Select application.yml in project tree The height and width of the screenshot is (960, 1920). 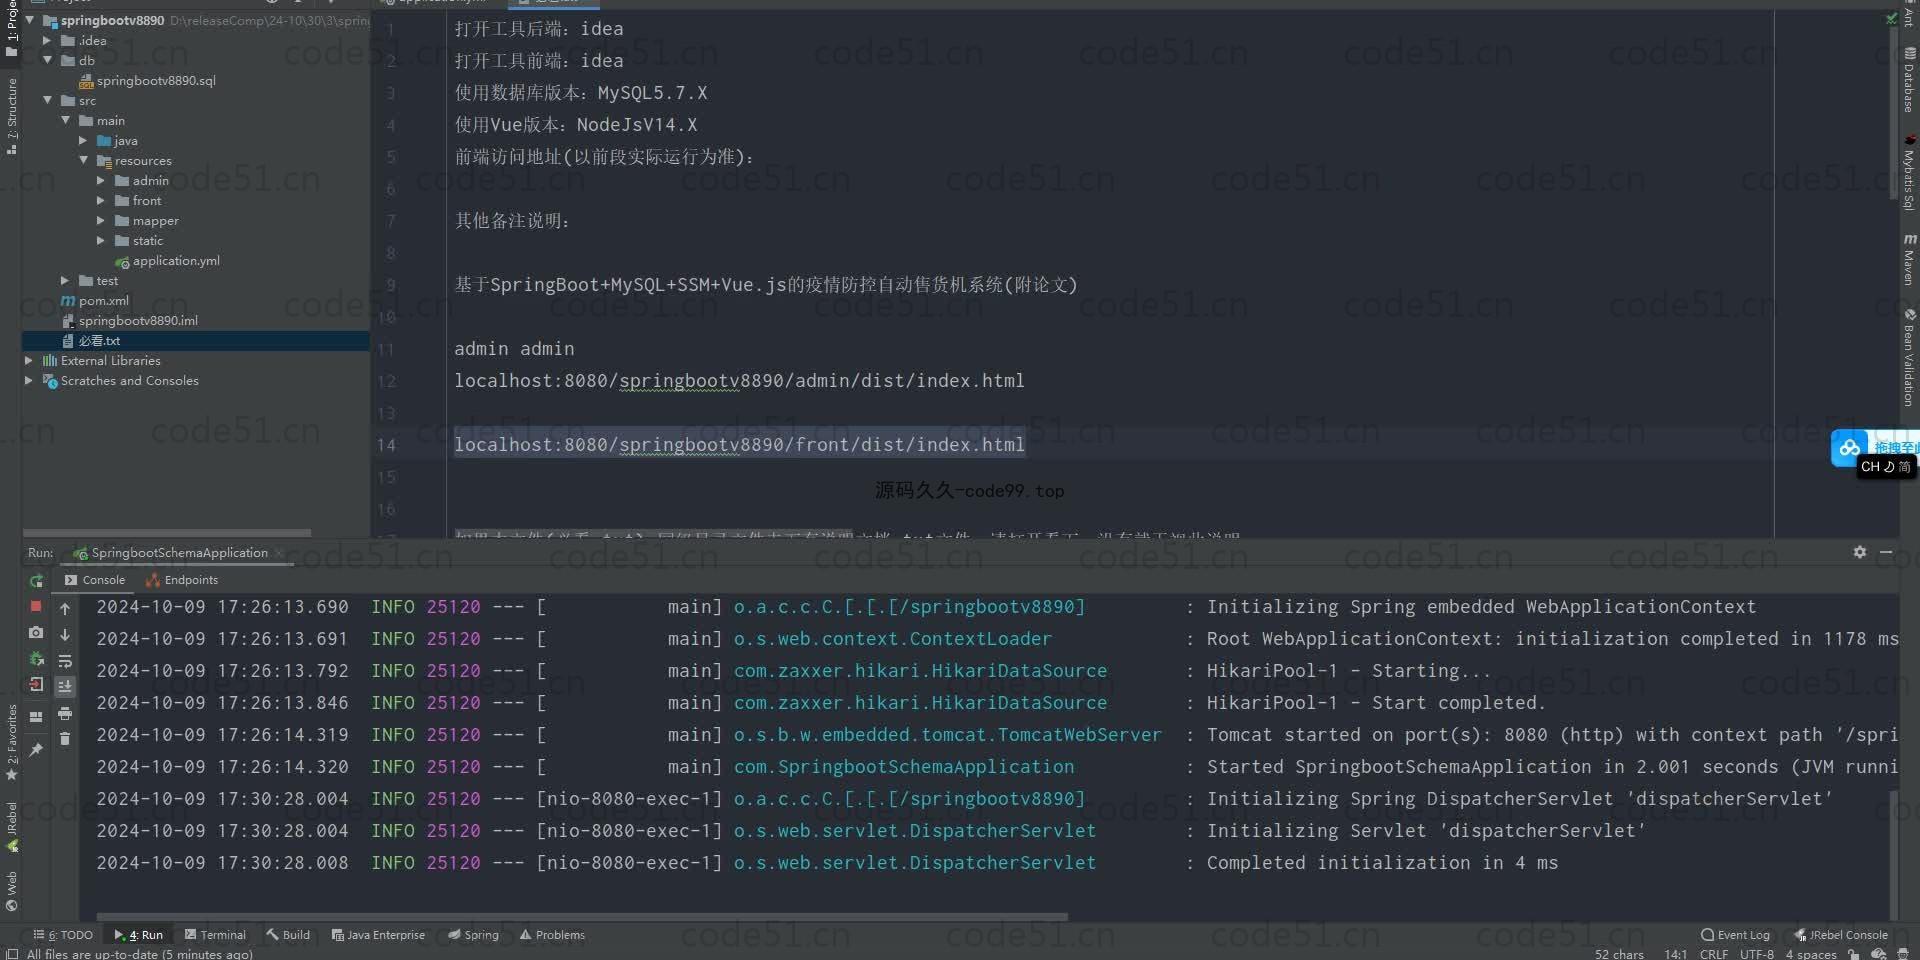(167, 261)
